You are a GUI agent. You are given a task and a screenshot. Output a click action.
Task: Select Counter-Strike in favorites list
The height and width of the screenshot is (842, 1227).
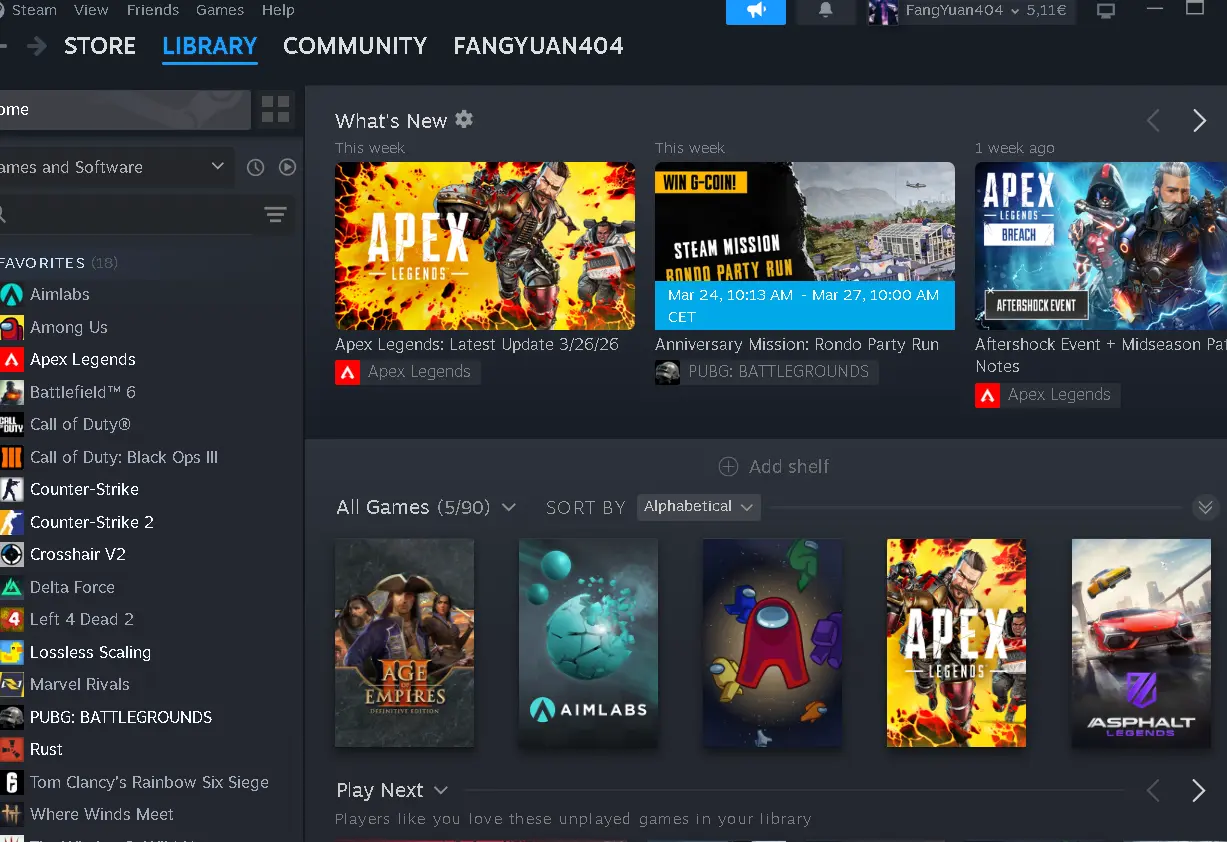[x=84, y=489]
